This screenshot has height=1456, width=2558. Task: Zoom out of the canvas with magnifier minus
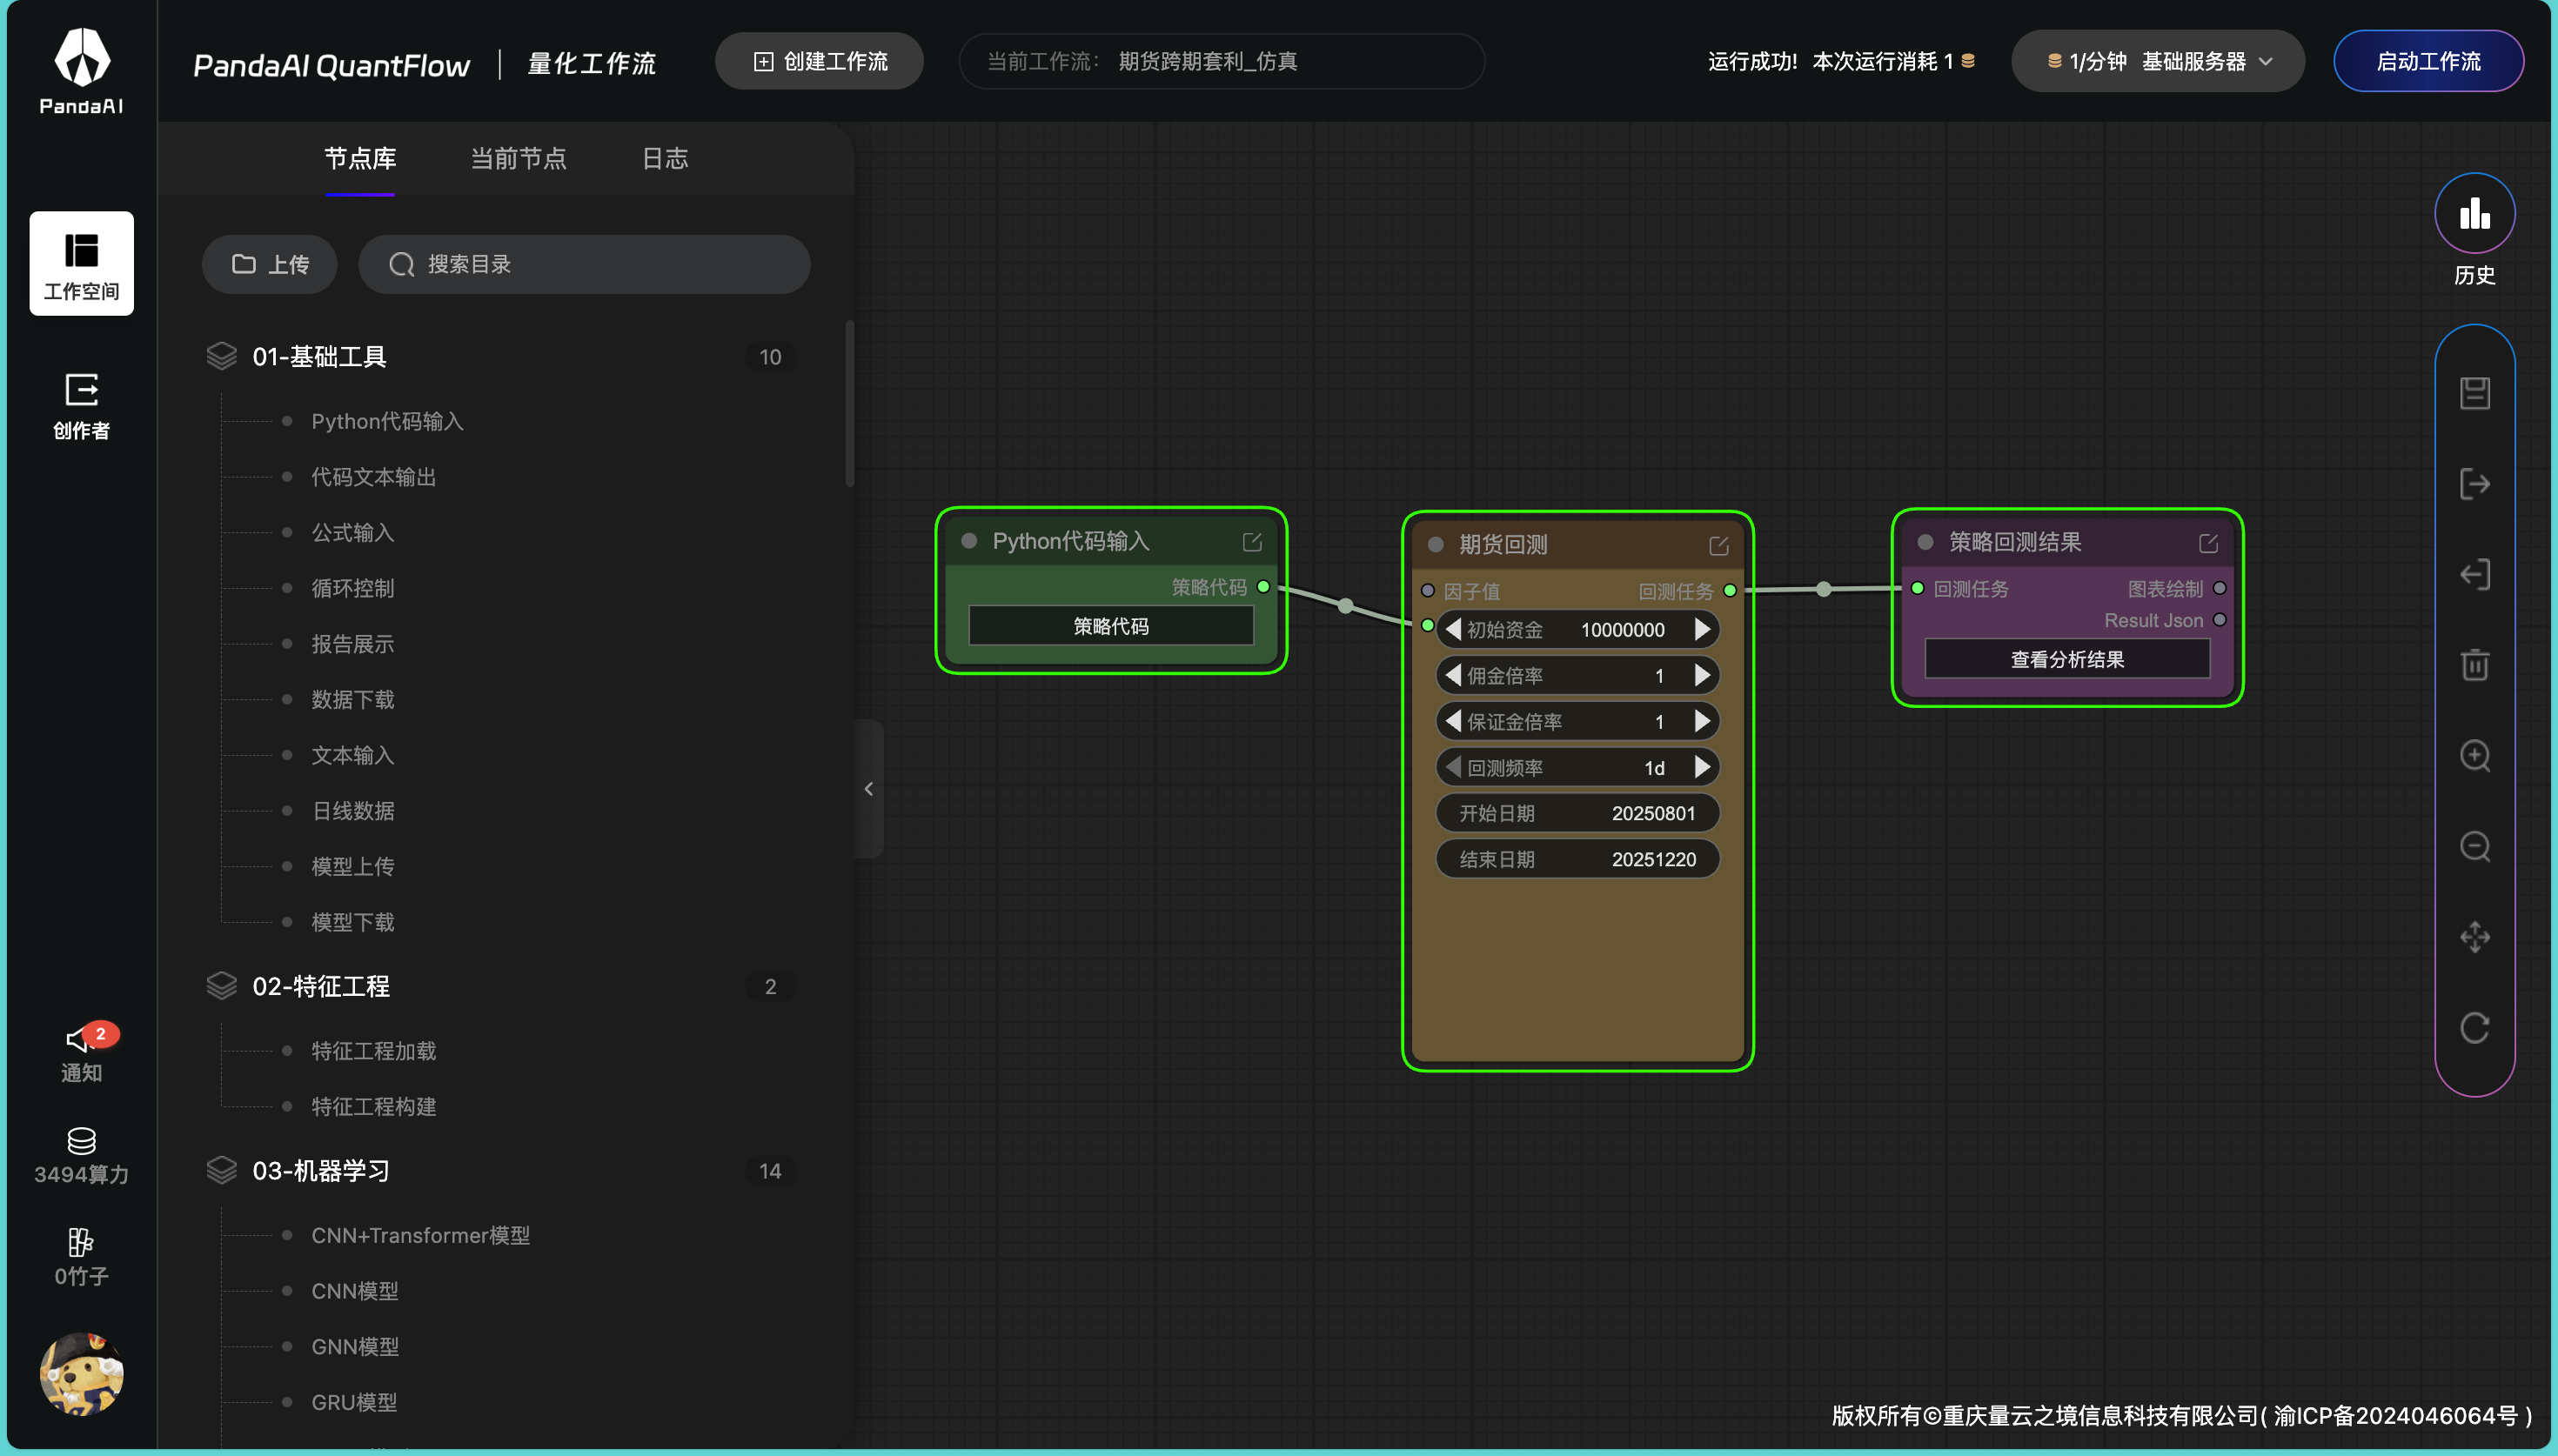point(2474,846)
